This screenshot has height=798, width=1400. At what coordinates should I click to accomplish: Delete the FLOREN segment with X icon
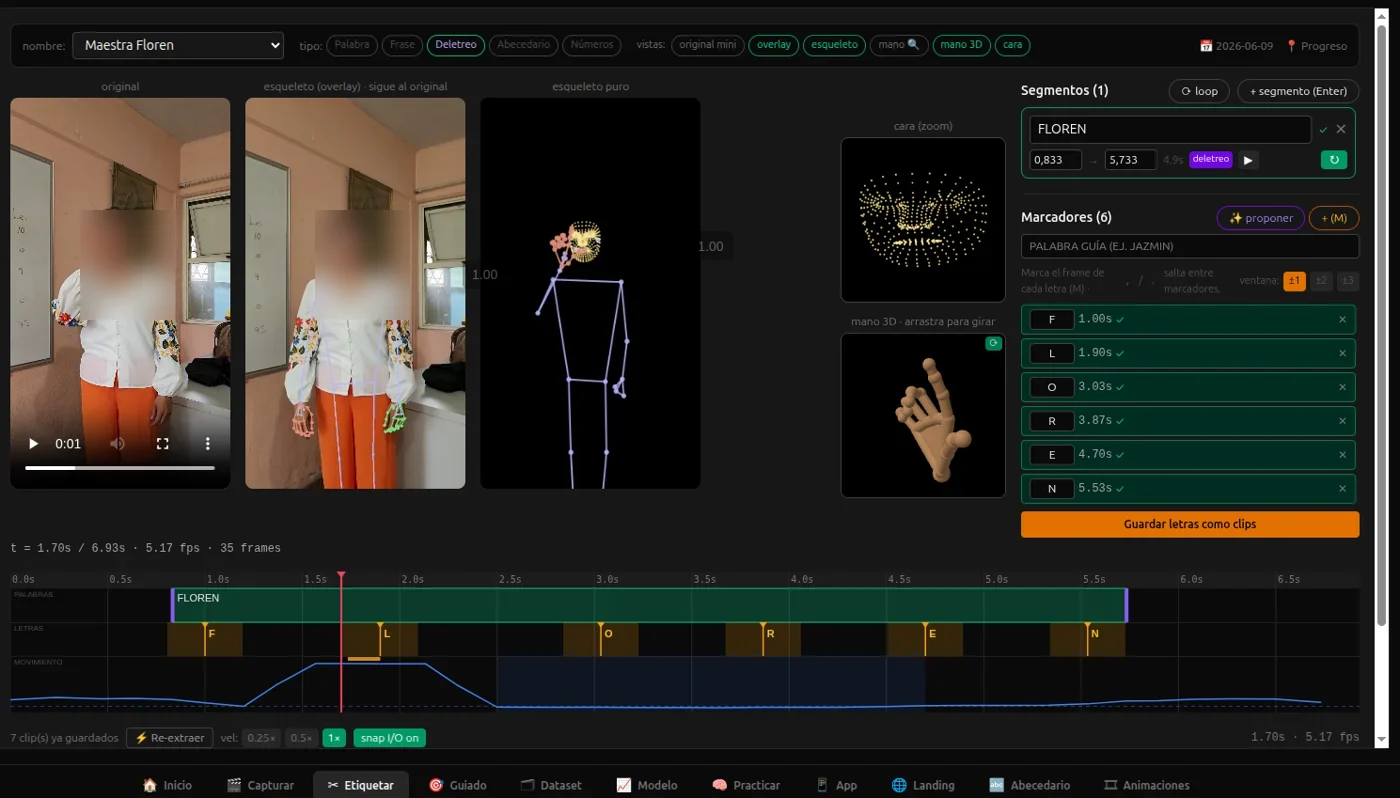coord(1341,129)
